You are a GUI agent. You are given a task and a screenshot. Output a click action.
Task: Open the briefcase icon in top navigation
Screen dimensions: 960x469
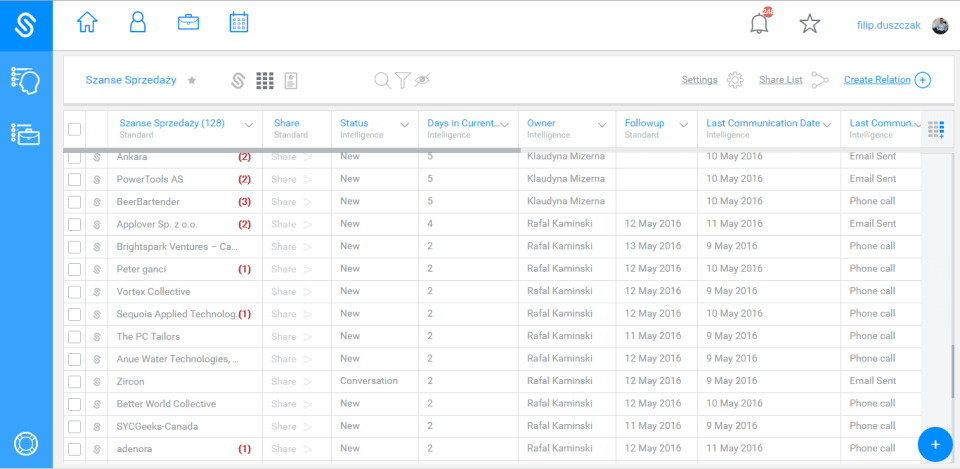coord(188,23)
